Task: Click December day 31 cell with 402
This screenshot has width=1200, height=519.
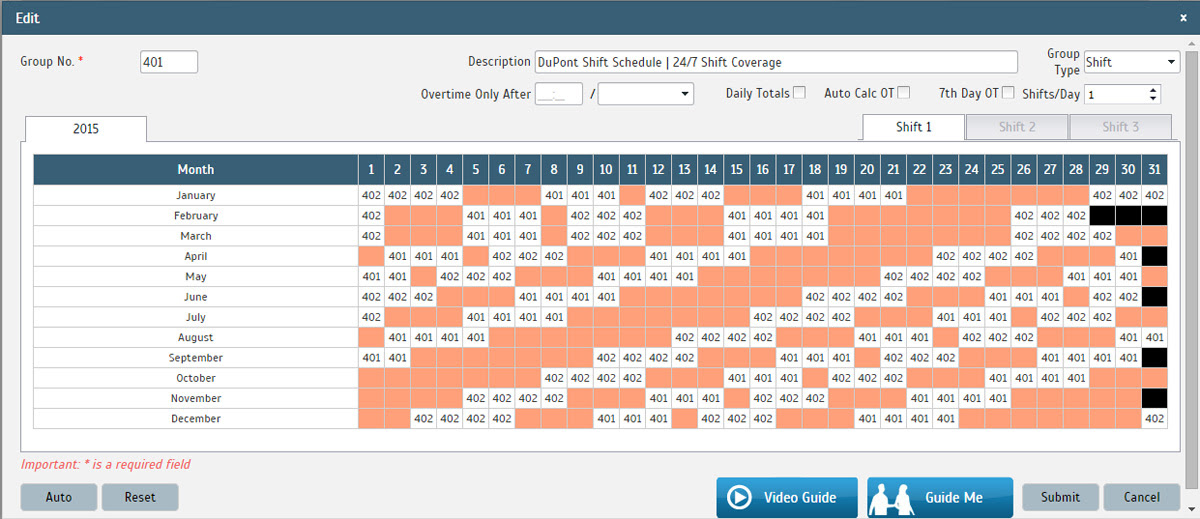Action: click(x=1154, y=419)
